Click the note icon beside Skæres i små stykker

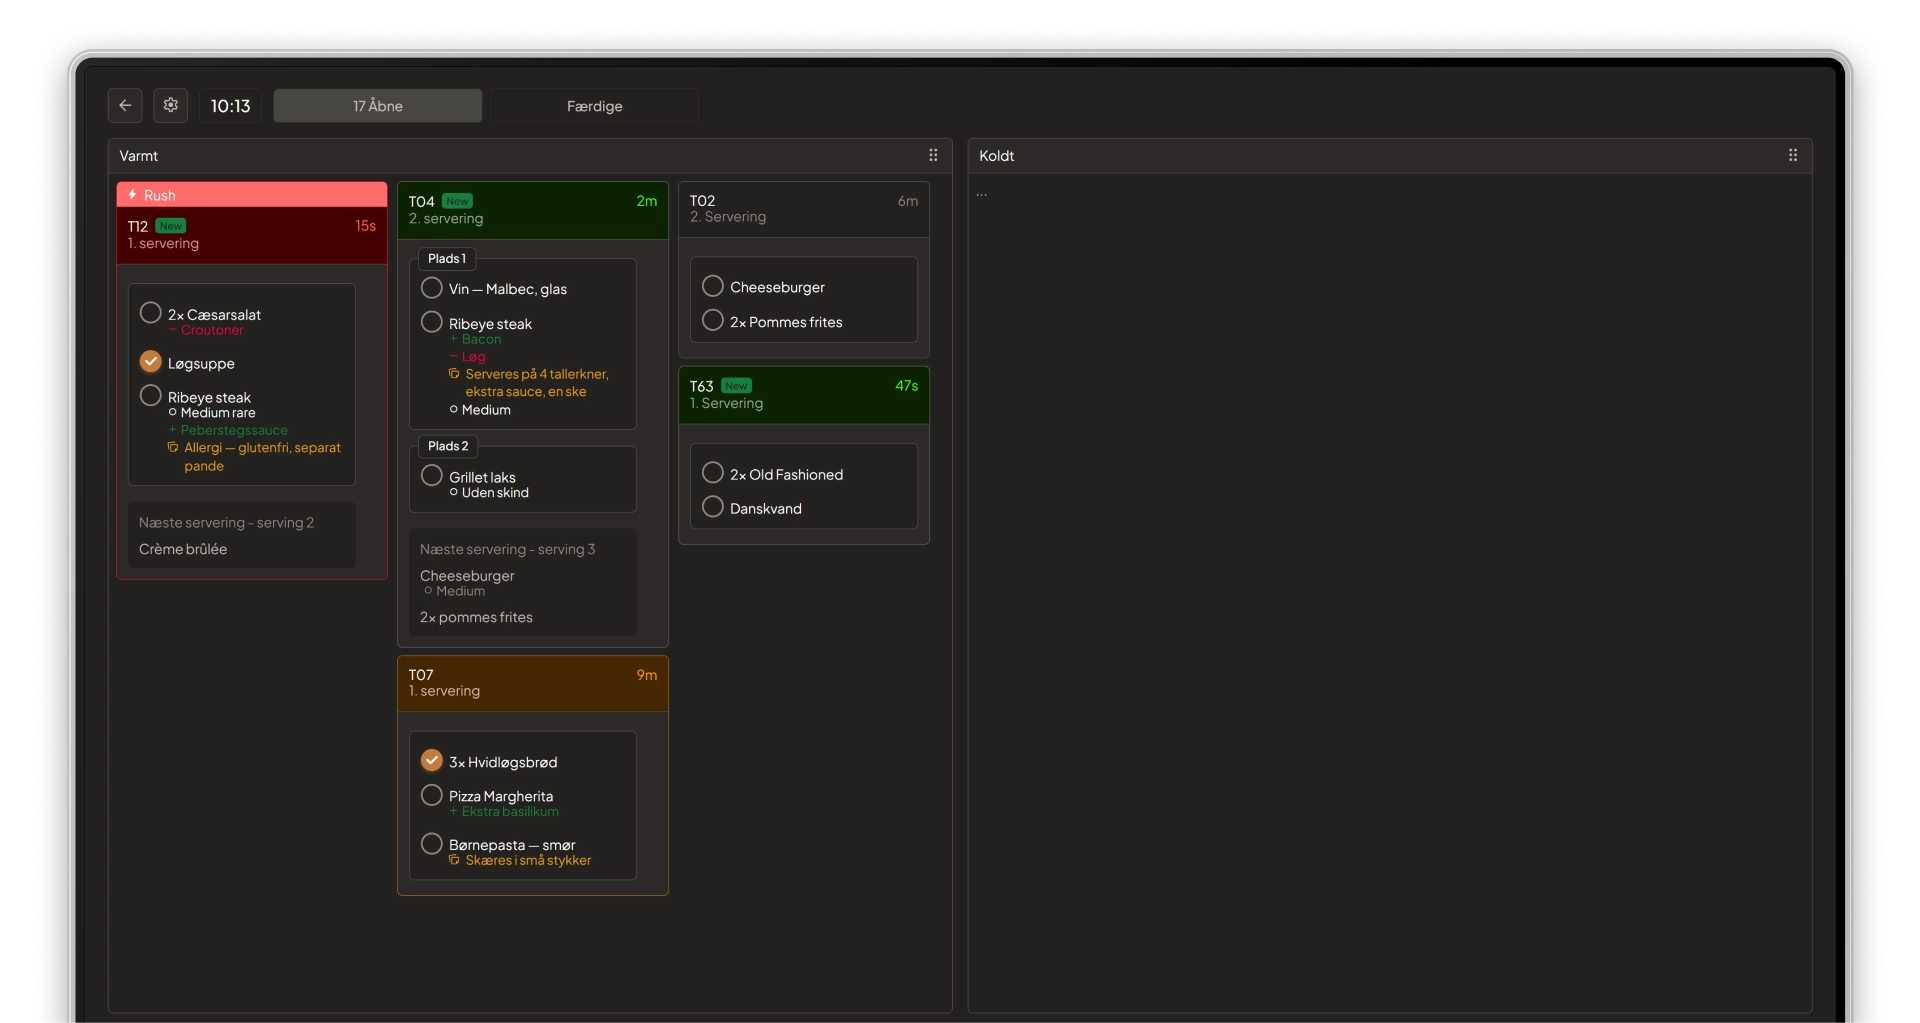[454, 860]
